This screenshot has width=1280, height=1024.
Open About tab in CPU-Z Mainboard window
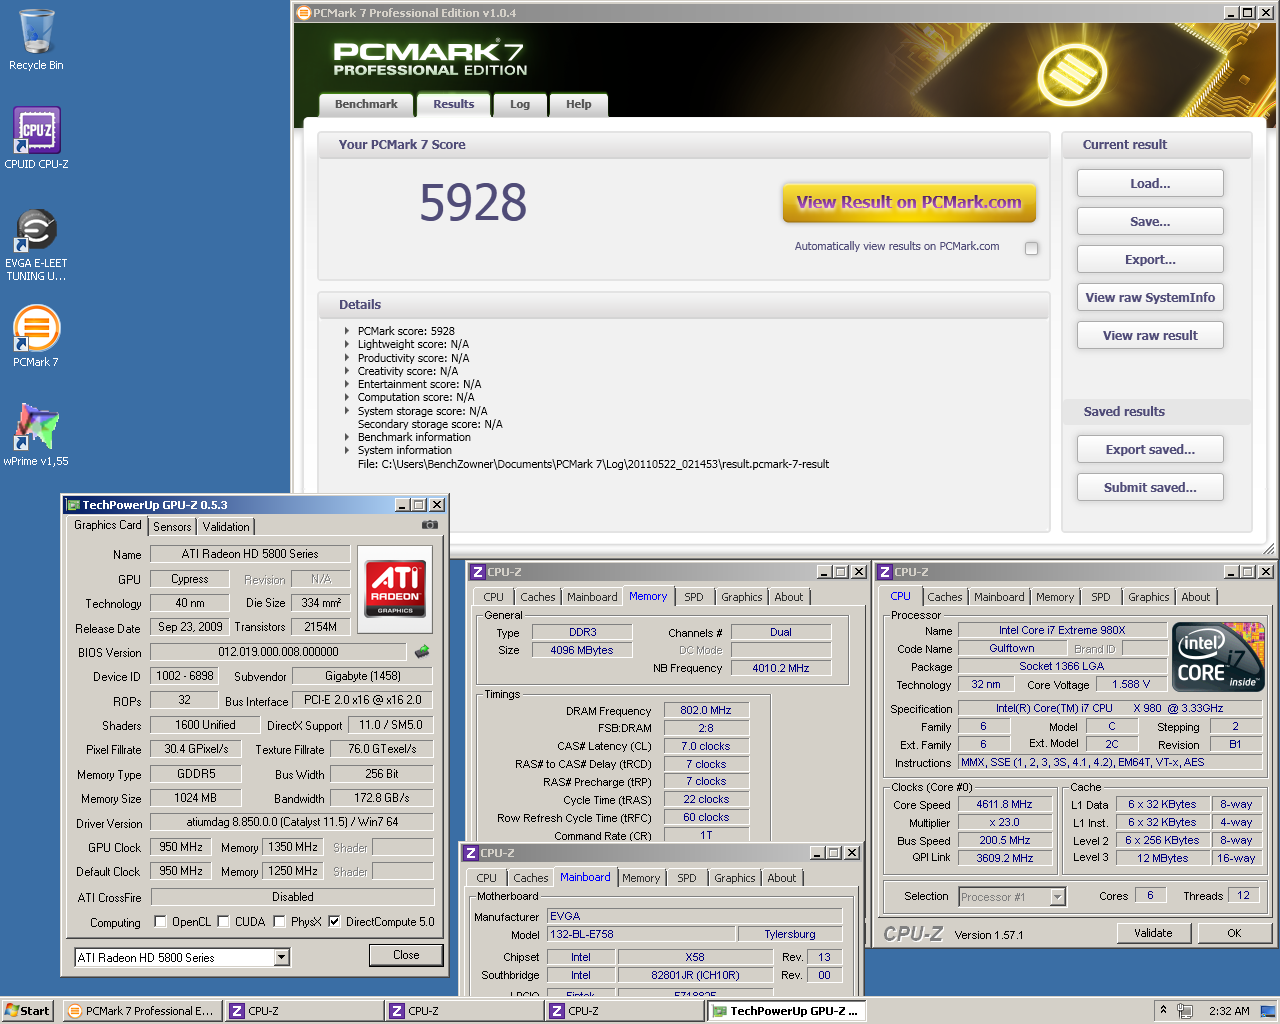point(781,878)
